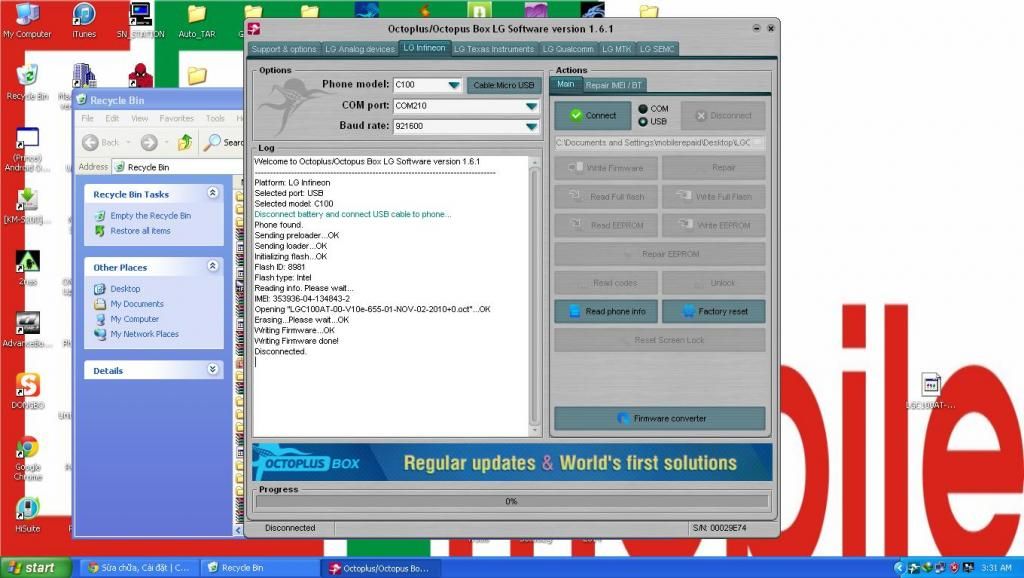
Task: Open the Phone model dropdown
Action: click(453, 85)
